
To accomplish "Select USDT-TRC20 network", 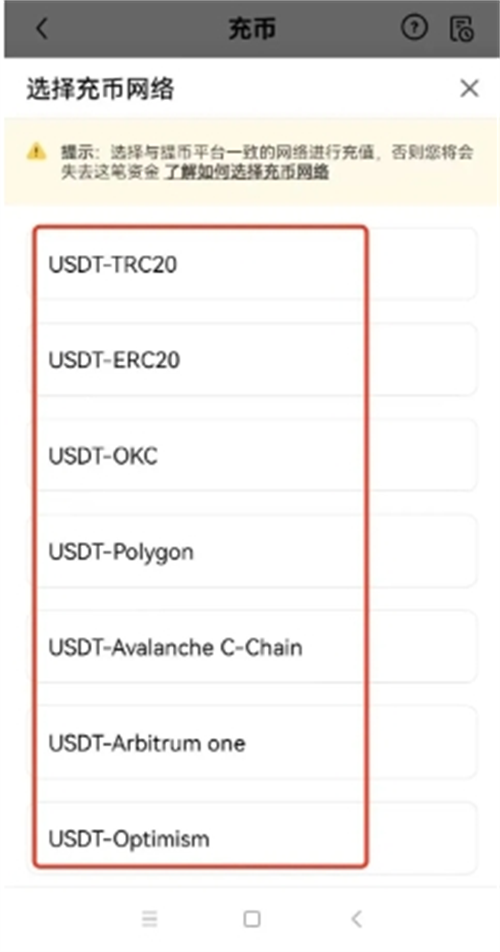I will tap(252, 265).
